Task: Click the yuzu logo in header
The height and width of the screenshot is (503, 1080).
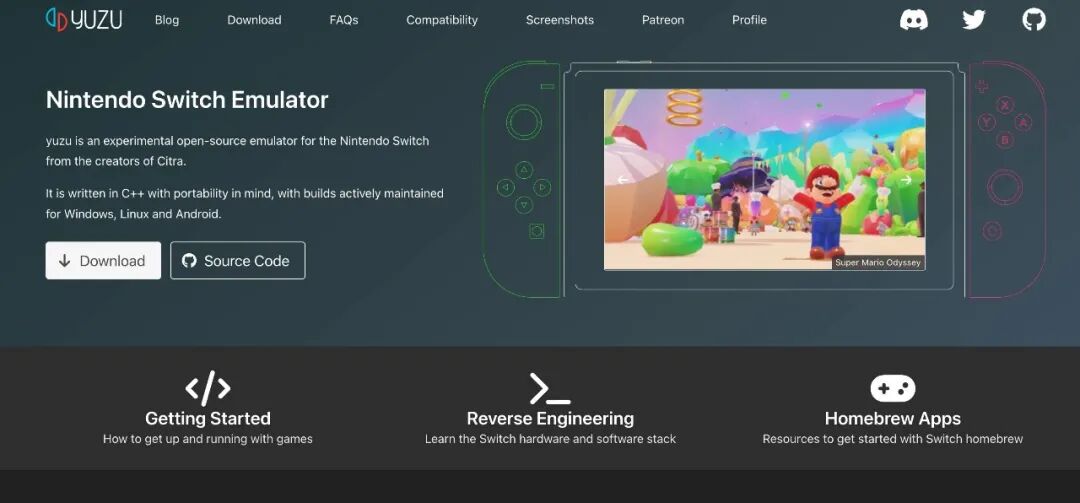Action: tap(83, 19)
